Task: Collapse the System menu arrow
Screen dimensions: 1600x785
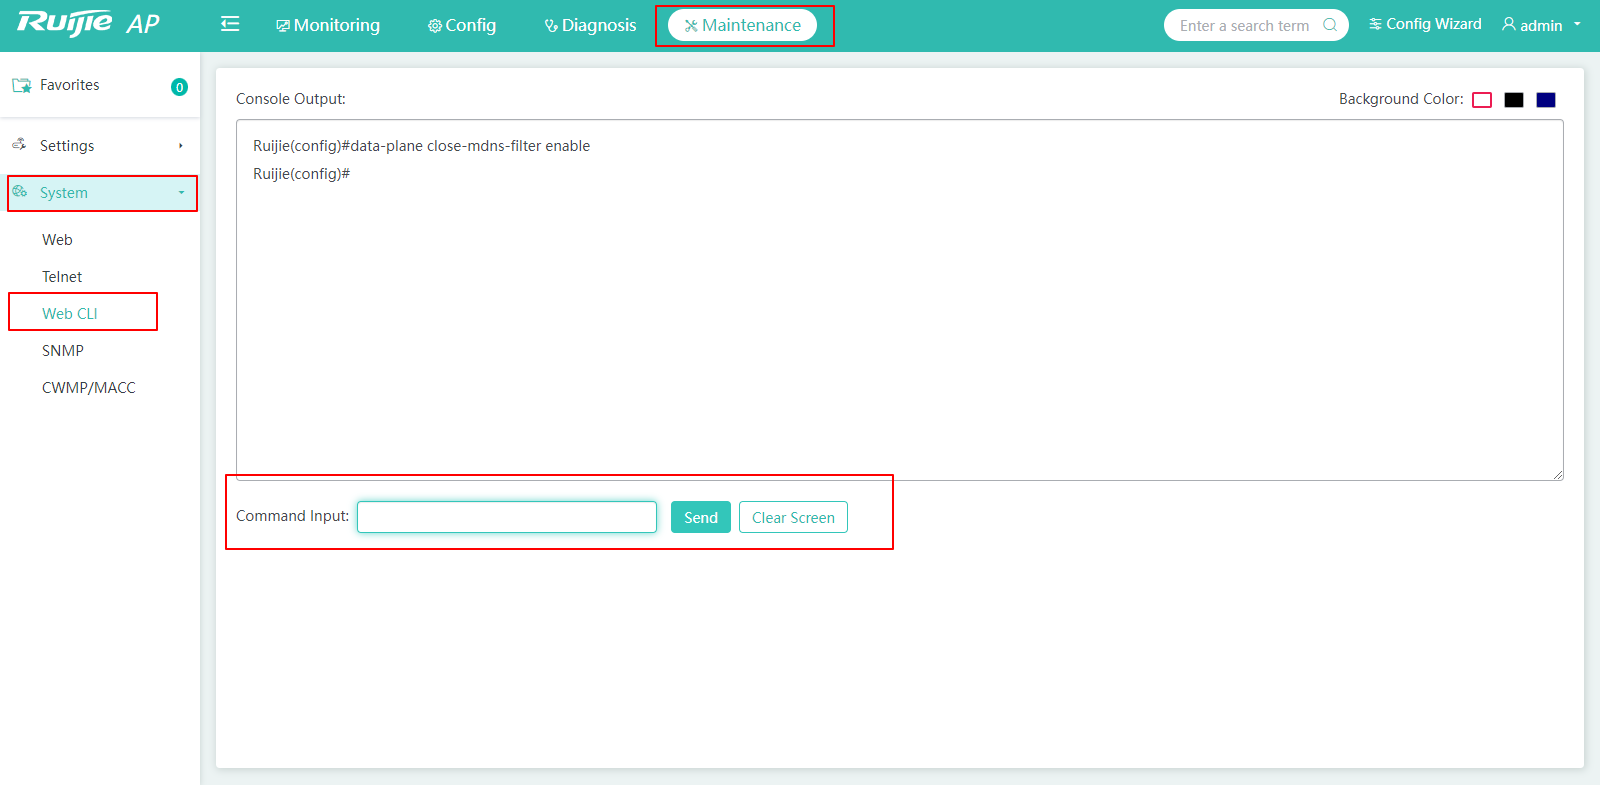Action: point(181,193)
